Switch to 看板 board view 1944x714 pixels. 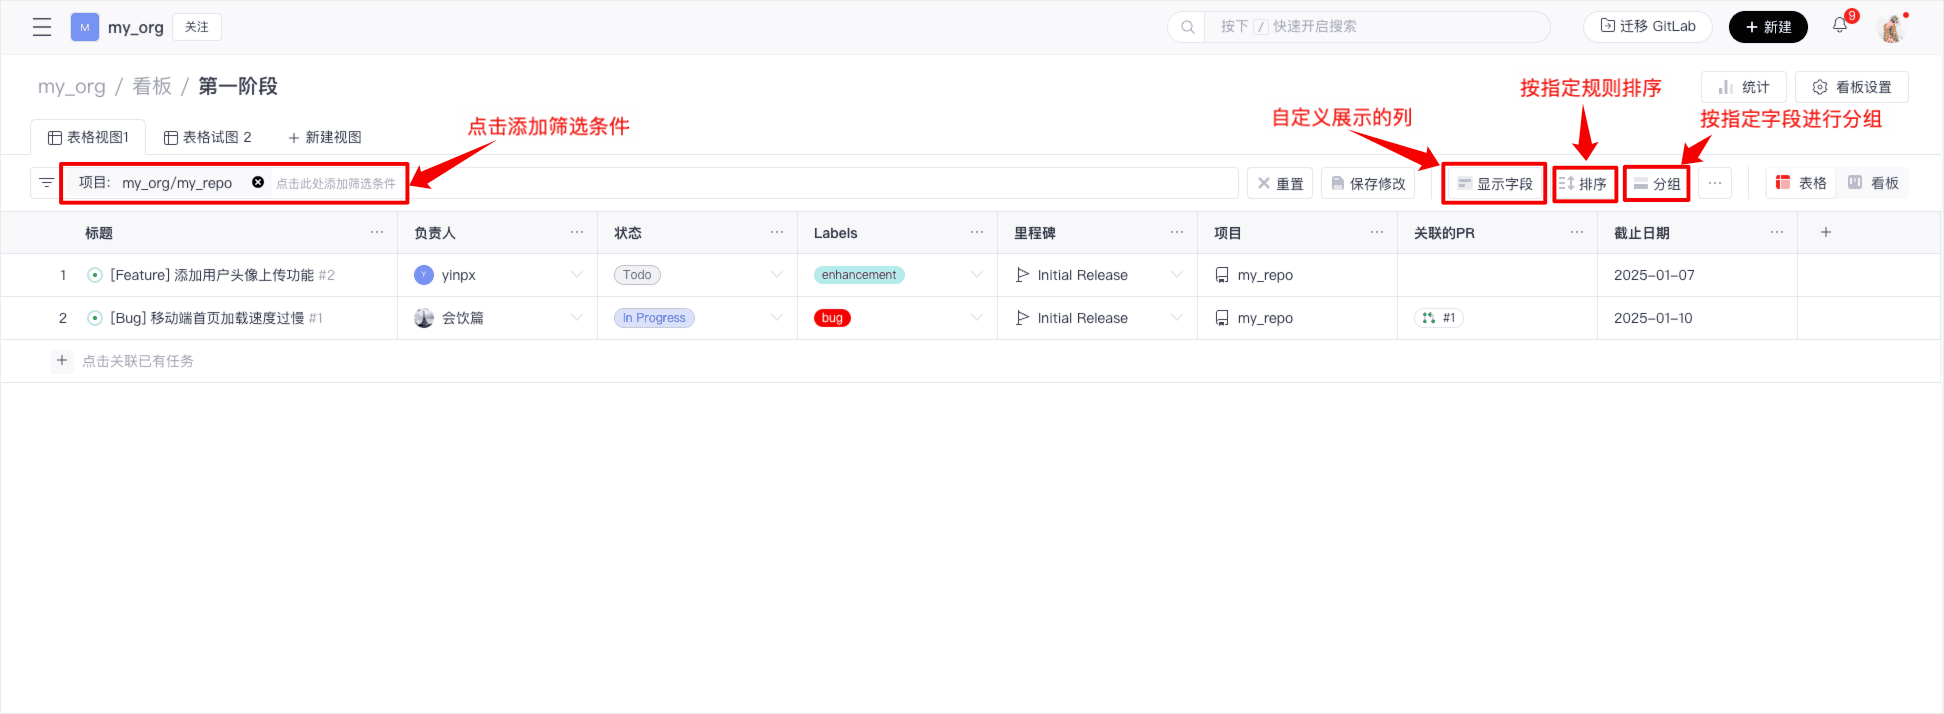pos(1873,183)
